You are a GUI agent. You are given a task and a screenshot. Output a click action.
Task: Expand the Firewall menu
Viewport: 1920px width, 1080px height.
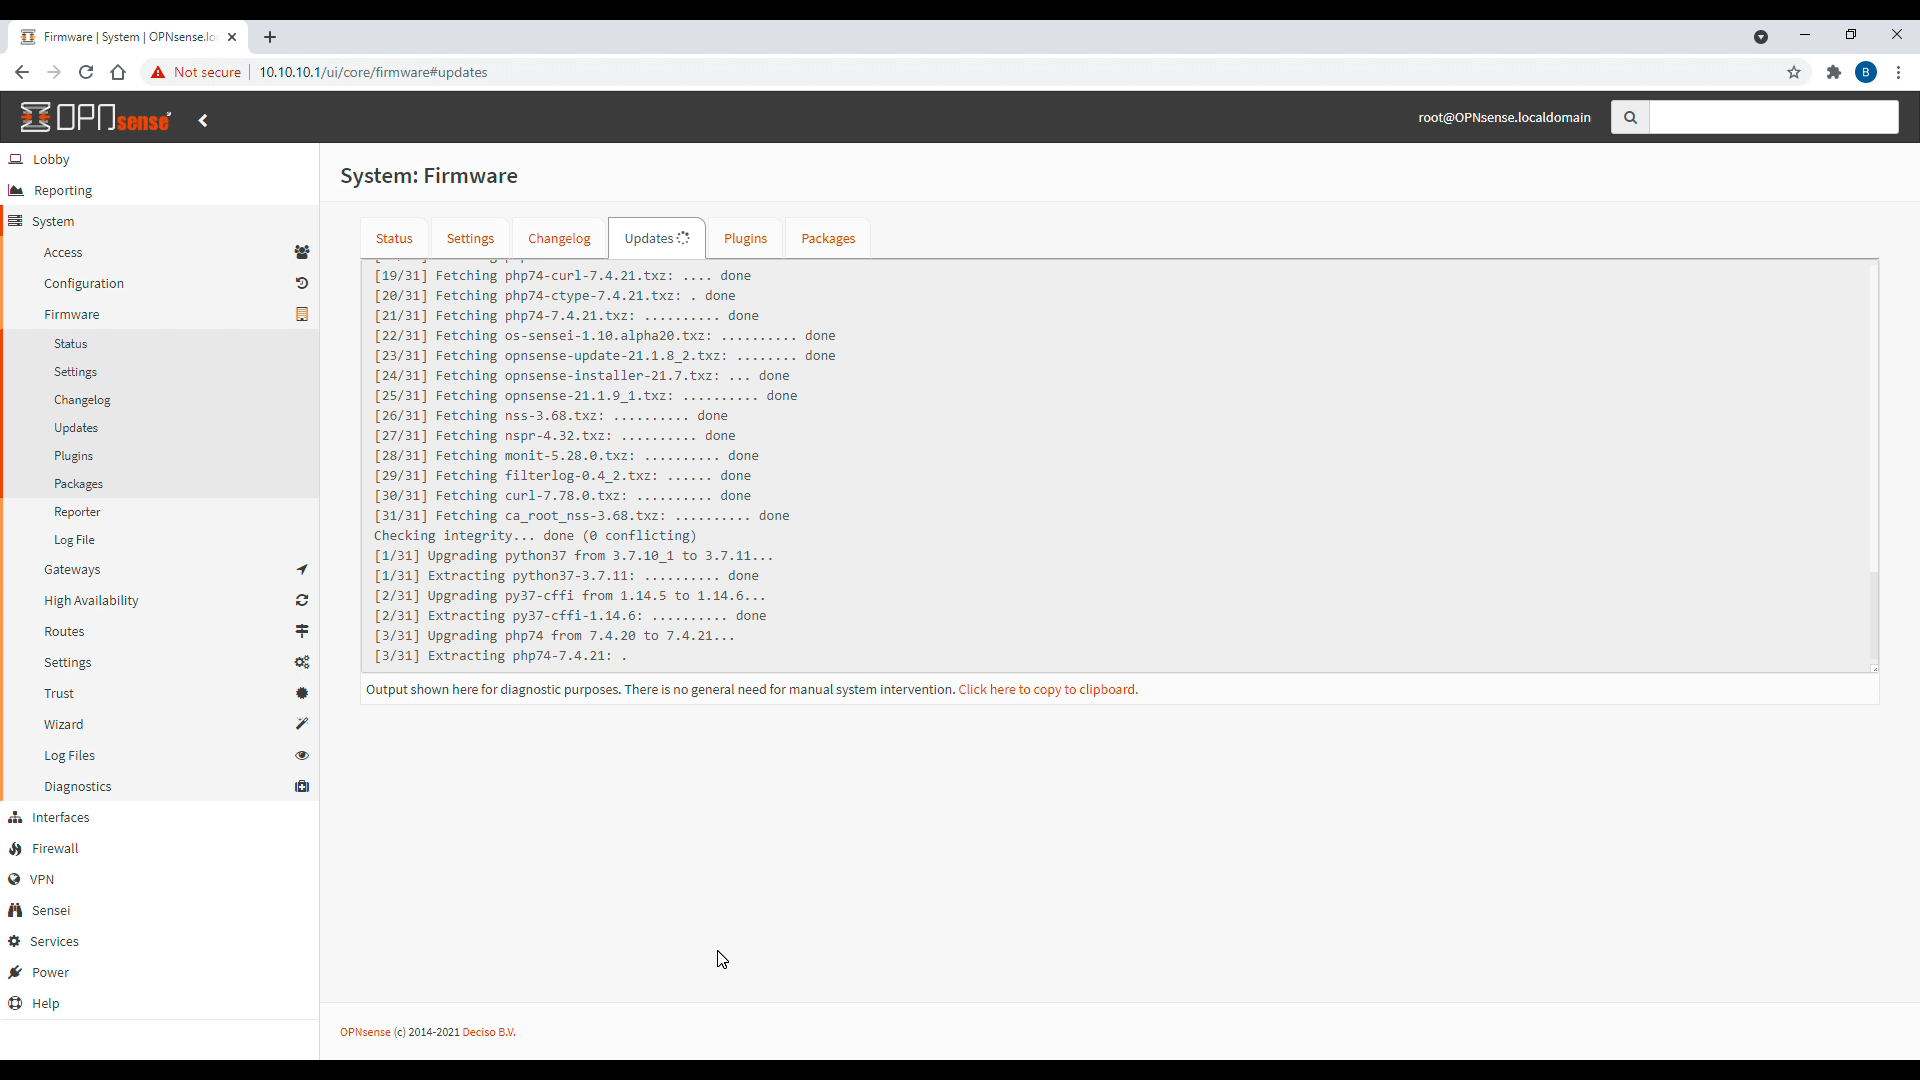(x=160, y=849)
